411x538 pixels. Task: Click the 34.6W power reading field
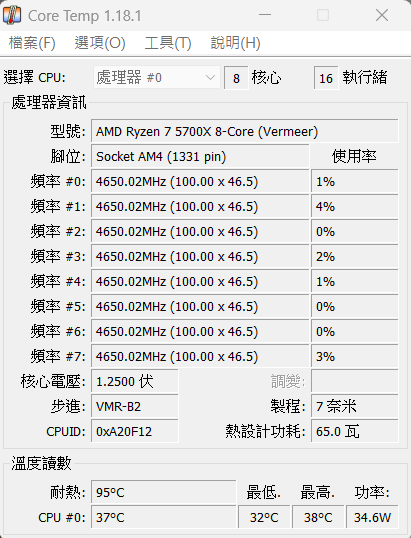pyautogui.click(x=372, y=517)
